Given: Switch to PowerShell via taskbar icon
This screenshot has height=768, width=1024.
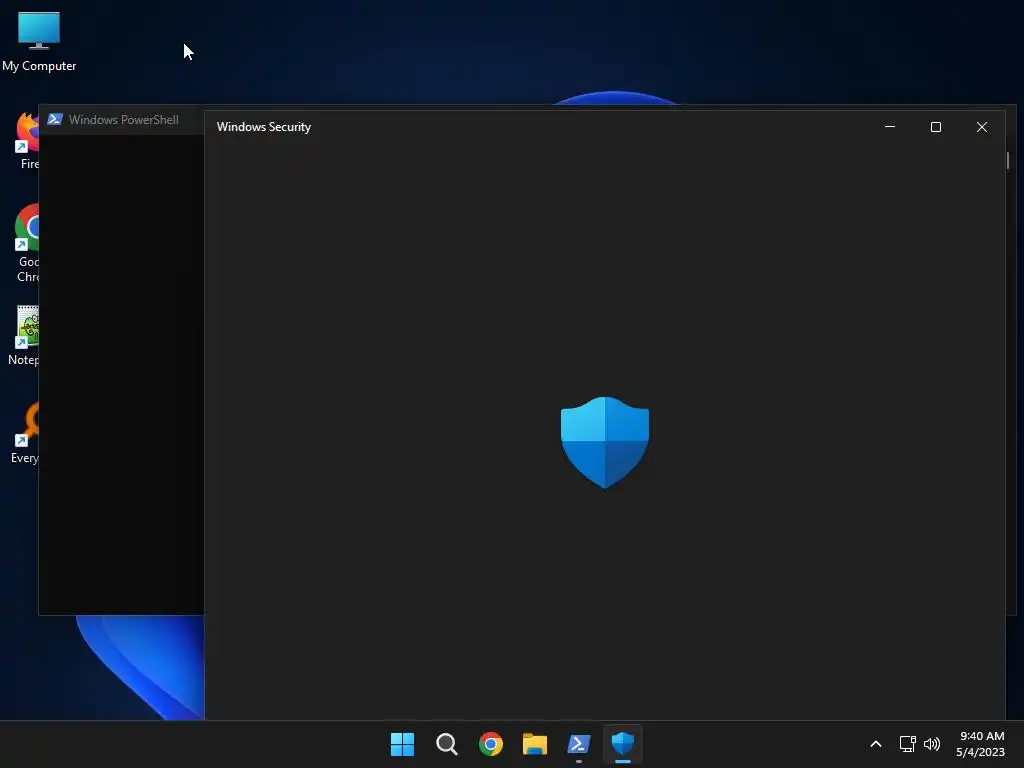Looking at the screenshot, I should tap(579, 744).
